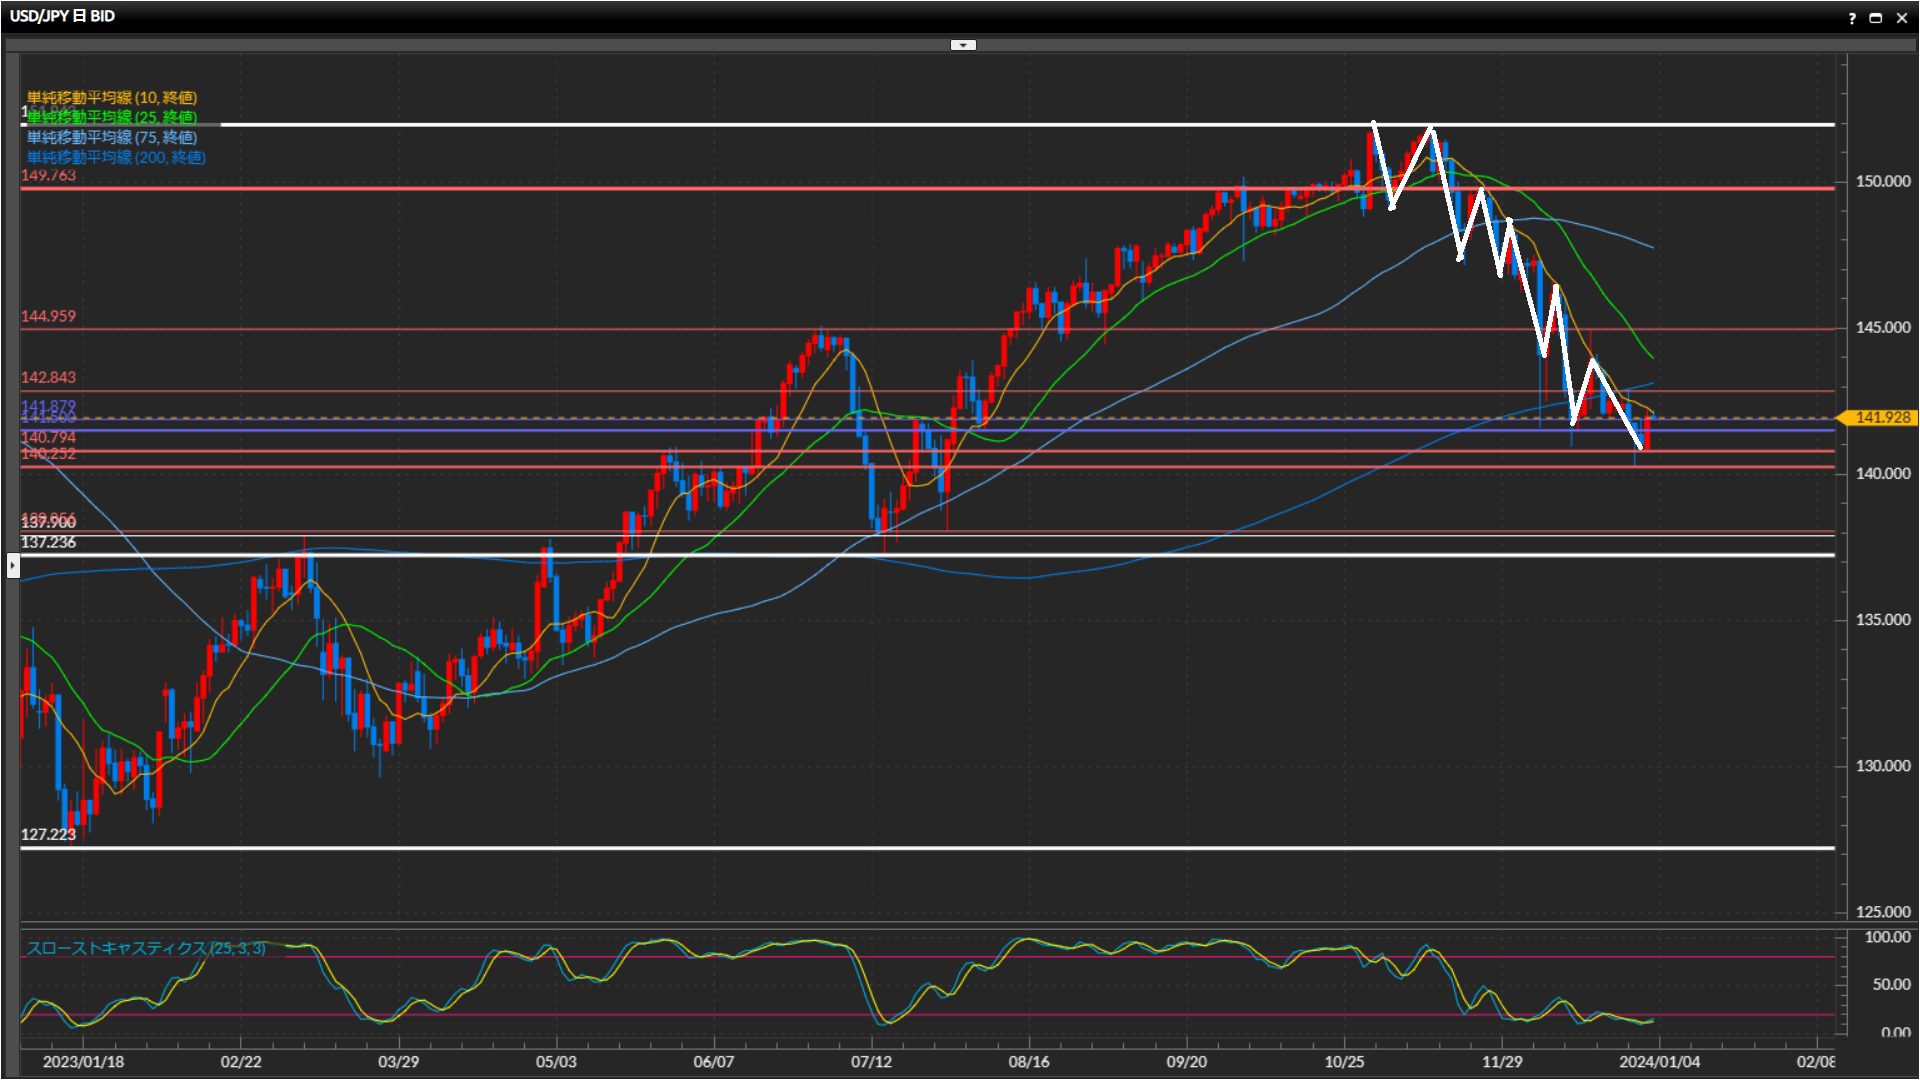Click the 150.000 price axis label
Image resolution: width=1920 pixels, height=1080 pixels.
(x=1882, y=181)
